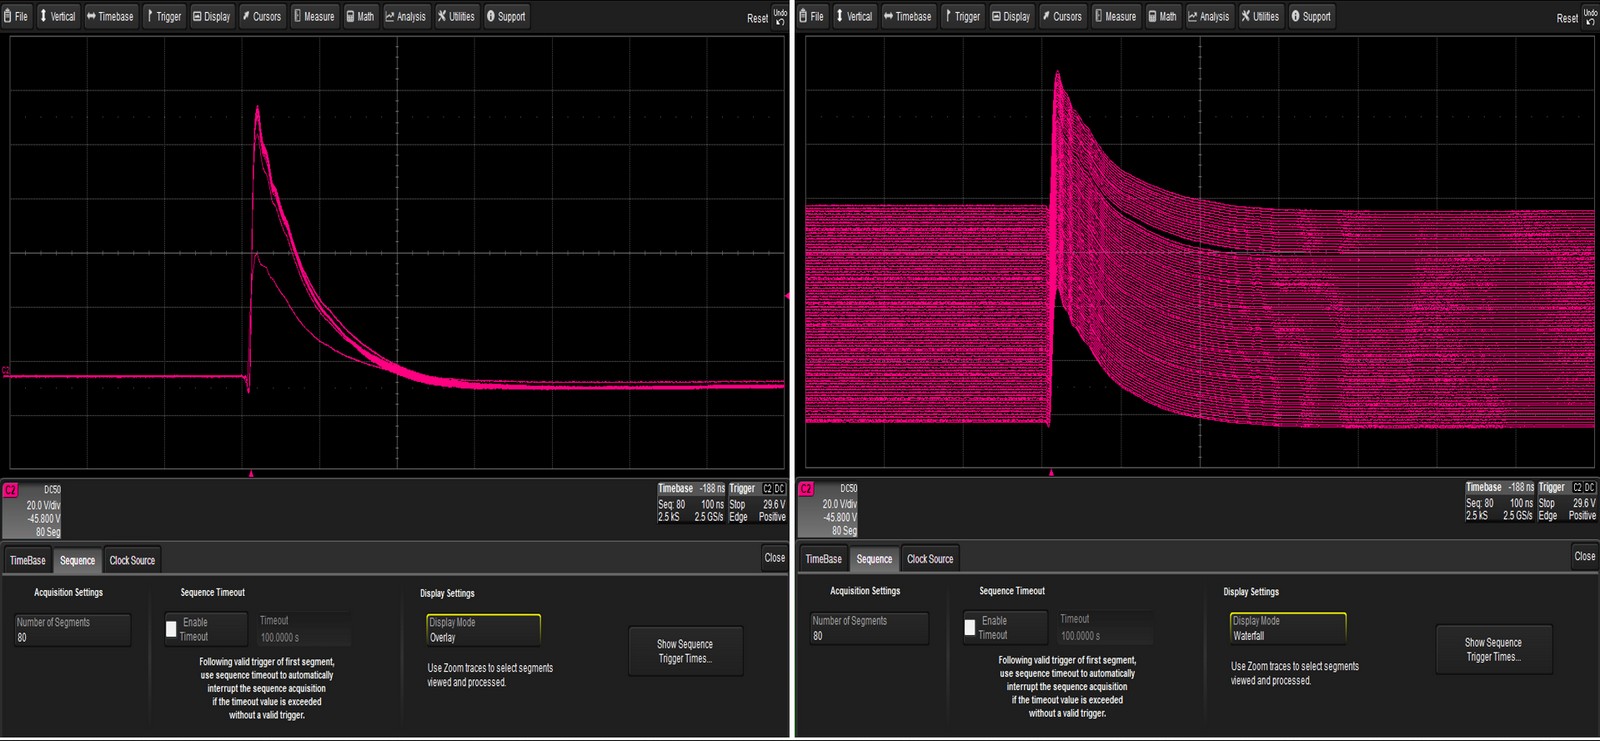Click the C2 ground level marker at the left grid's edge
The height and width of the screenshot is (741, 1600).
click(6, 371)
